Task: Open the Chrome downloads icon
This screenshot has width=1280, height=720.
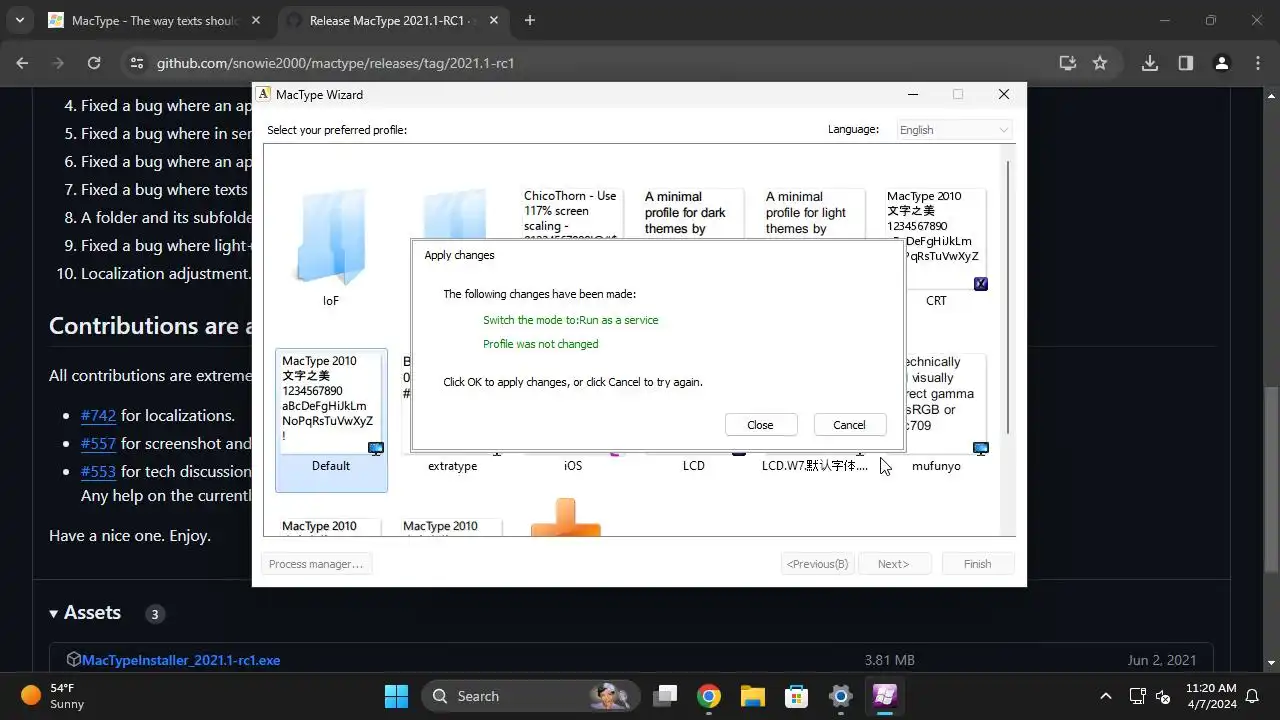Action: [x=1150, y=63]
